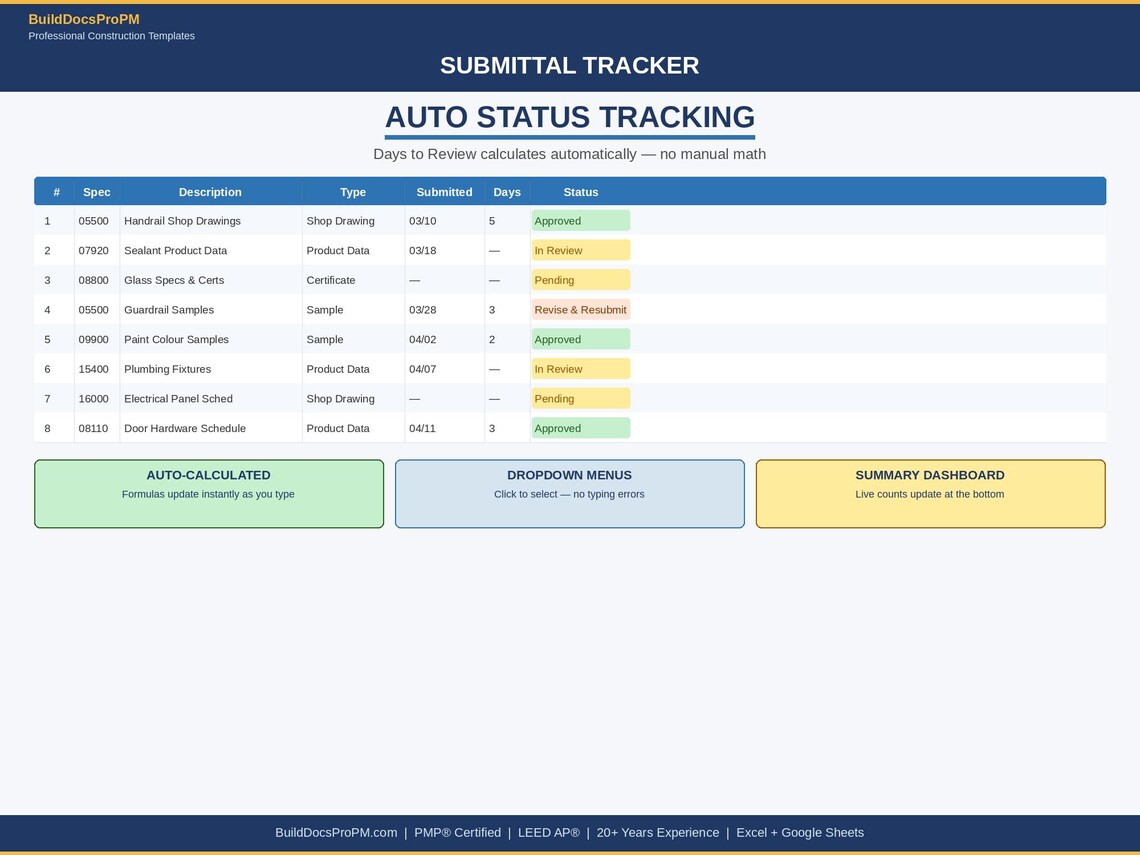Open Pending status for Electrical Panel Sched

(581, 398)
